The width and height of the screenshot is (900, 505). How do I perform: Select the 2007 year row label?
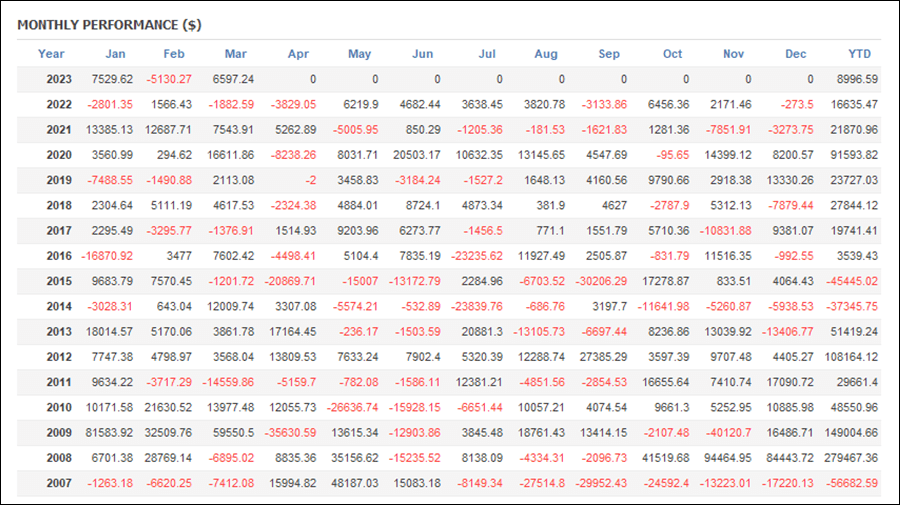pos(59,483)
